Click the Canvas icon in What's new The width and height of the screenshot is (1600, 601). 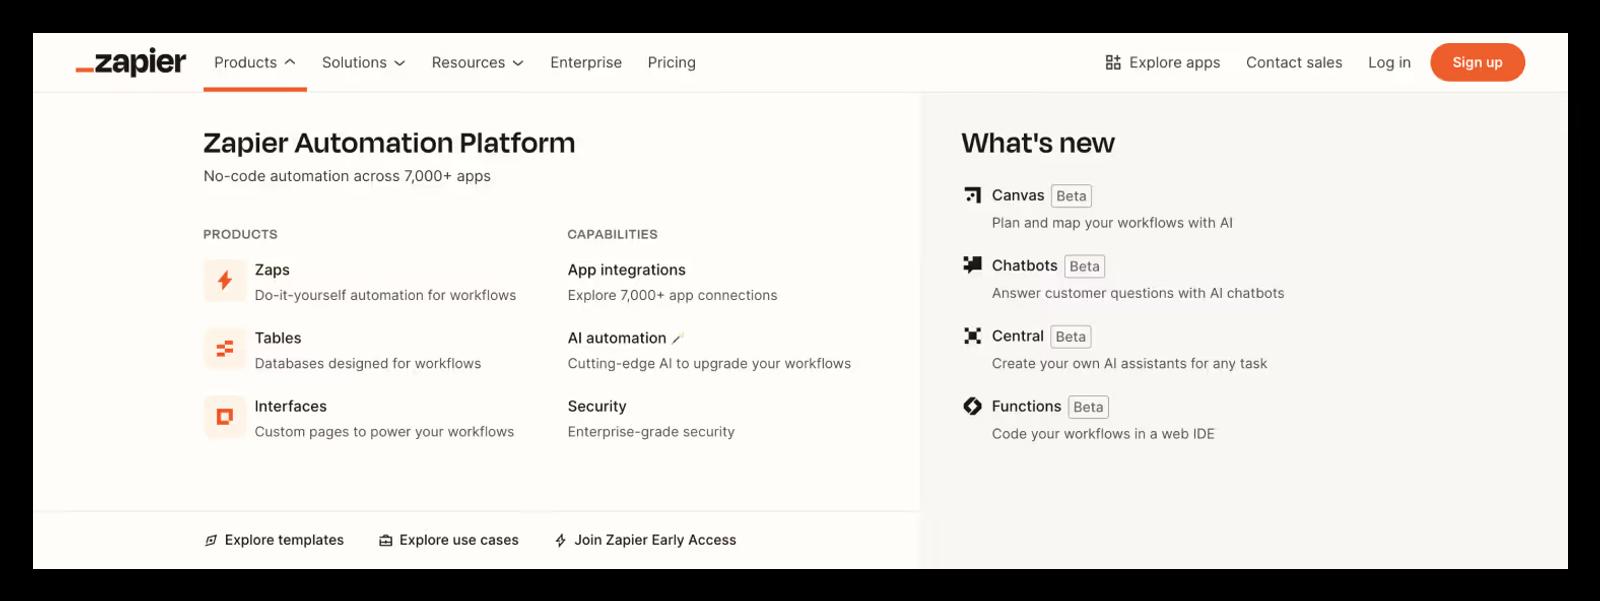[972, 195]
